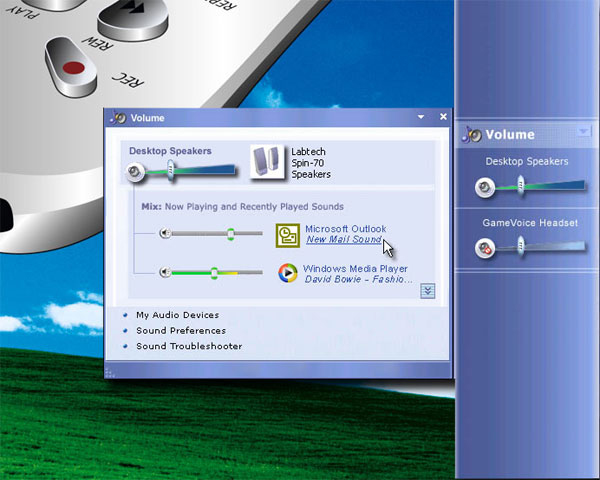Click the sidebar GameVoice Headset label

point(530,223)
